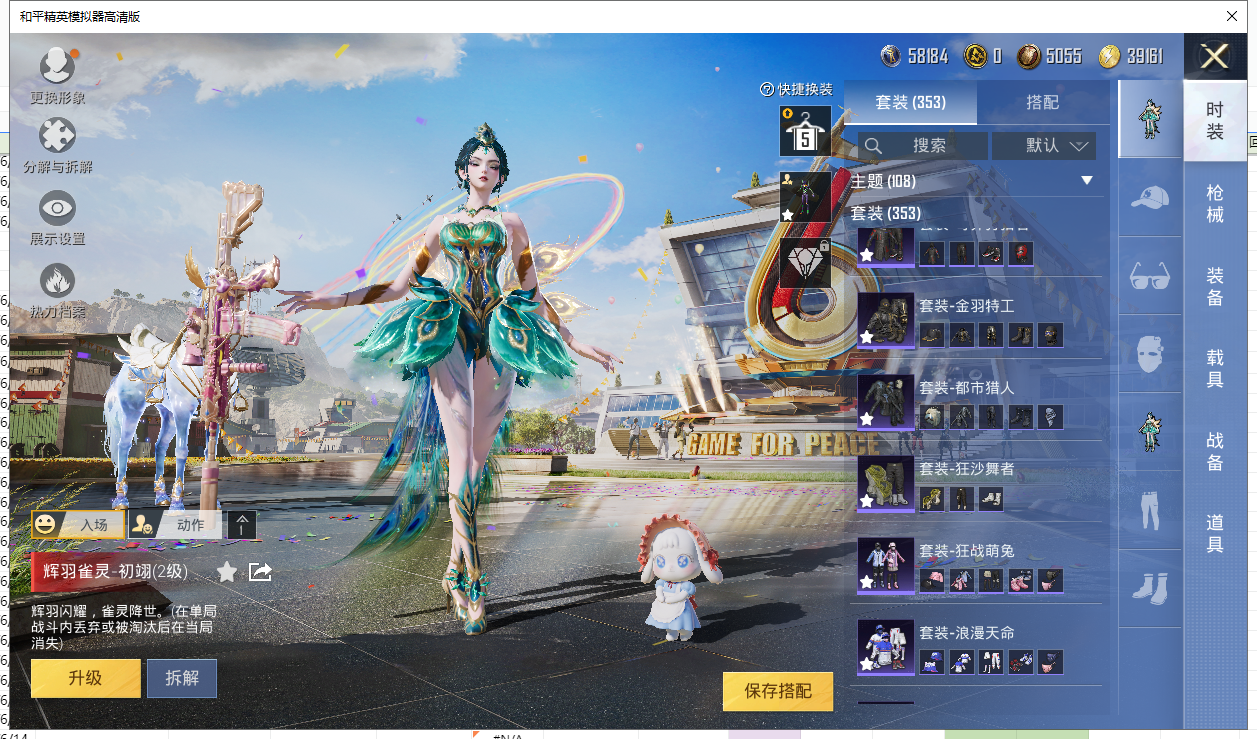Screen dimensions: 1257x739
Task: Click the upload arrow icon beside 动作
Action: [x=242, y=525]
